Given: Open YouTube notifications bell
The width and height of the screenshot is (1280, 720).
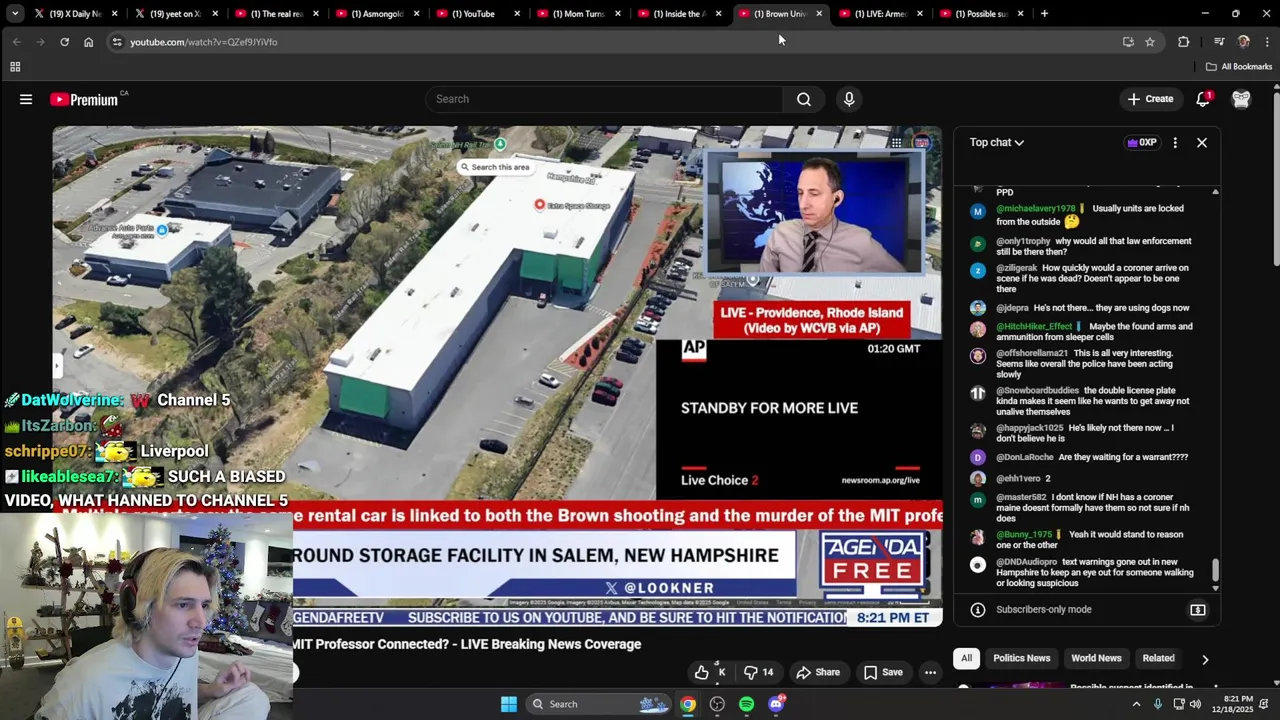Looking at the screenshot, I should 1203,99.
